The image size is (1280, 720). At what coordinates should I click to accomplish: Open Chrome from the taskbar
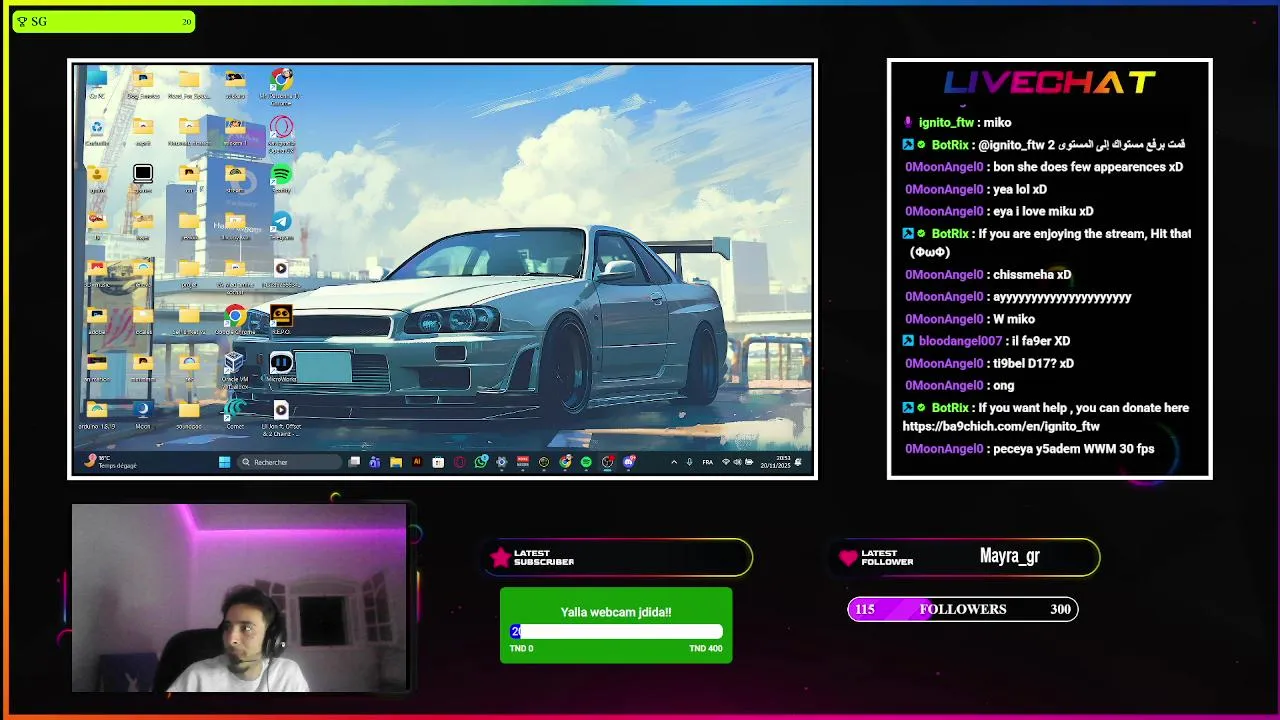pyautogui.click(x=565, y=462)
